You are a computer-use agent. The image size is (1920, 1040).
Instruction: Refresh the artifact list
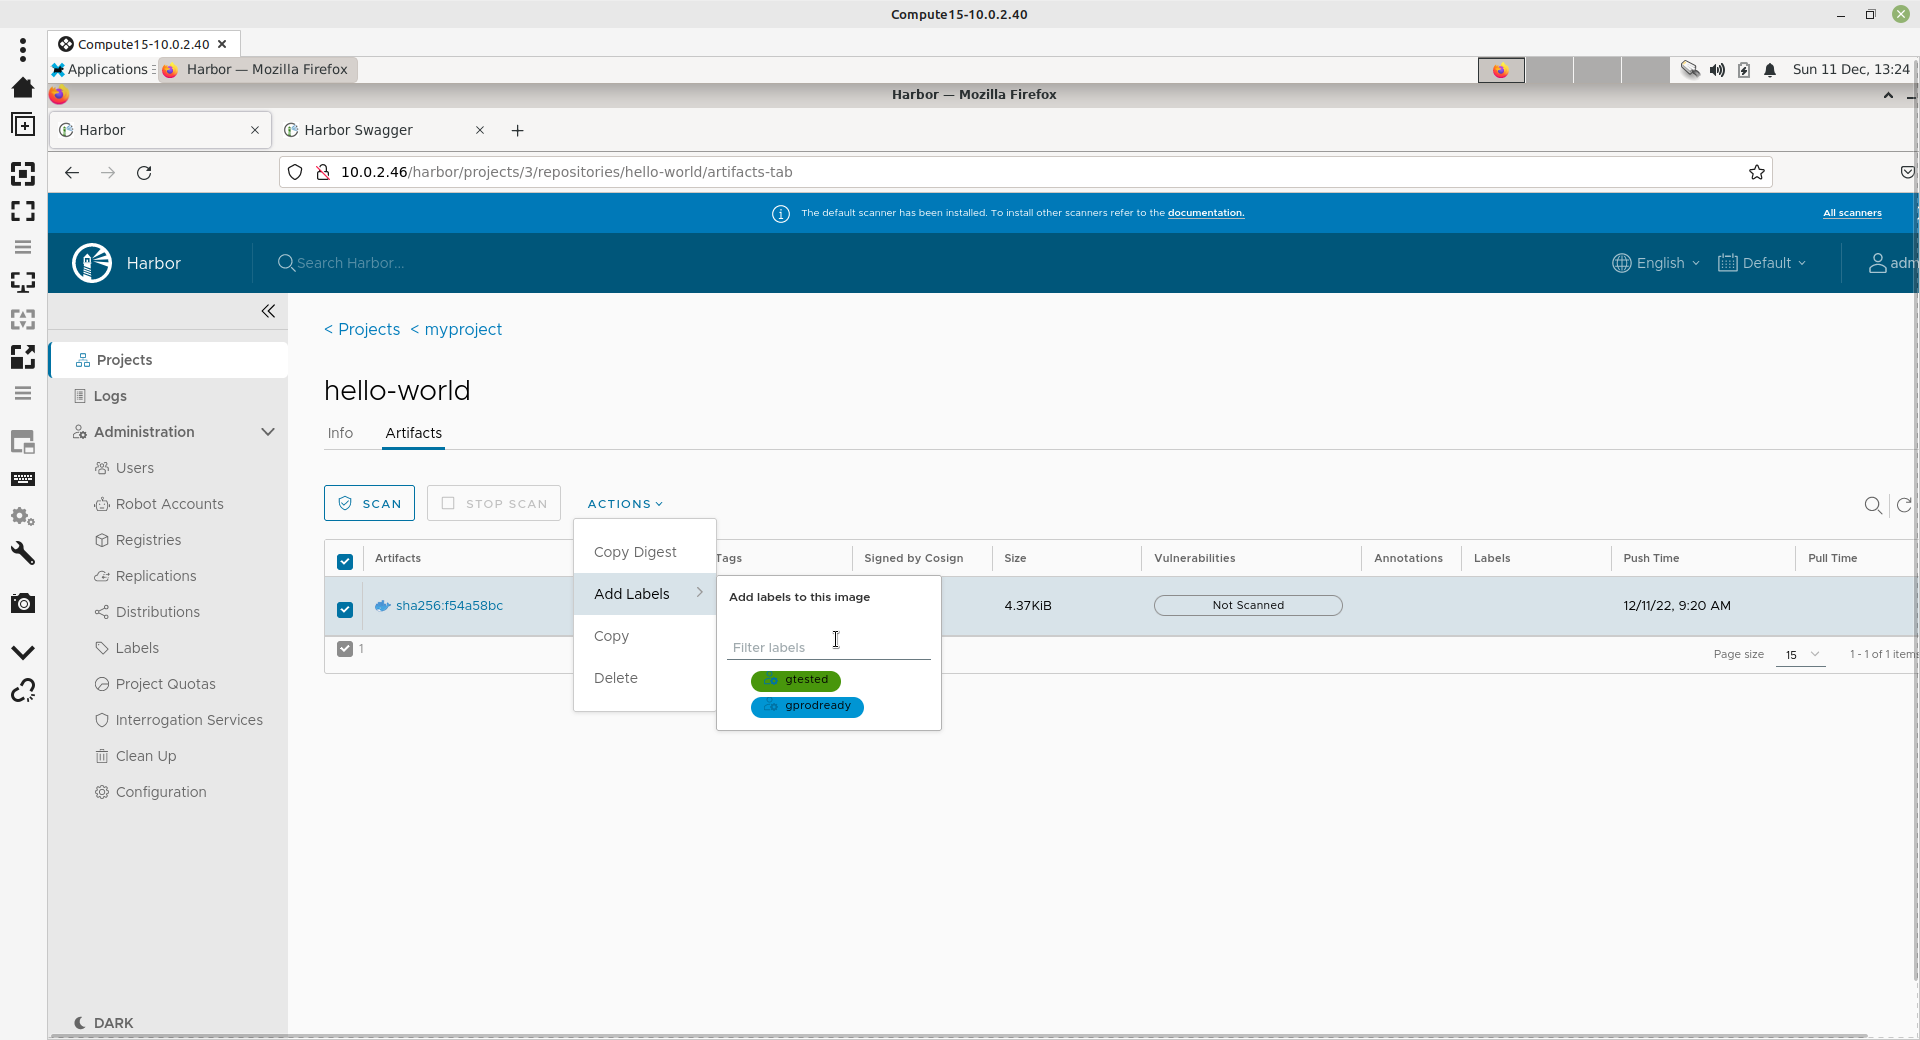pos(1904,505)
